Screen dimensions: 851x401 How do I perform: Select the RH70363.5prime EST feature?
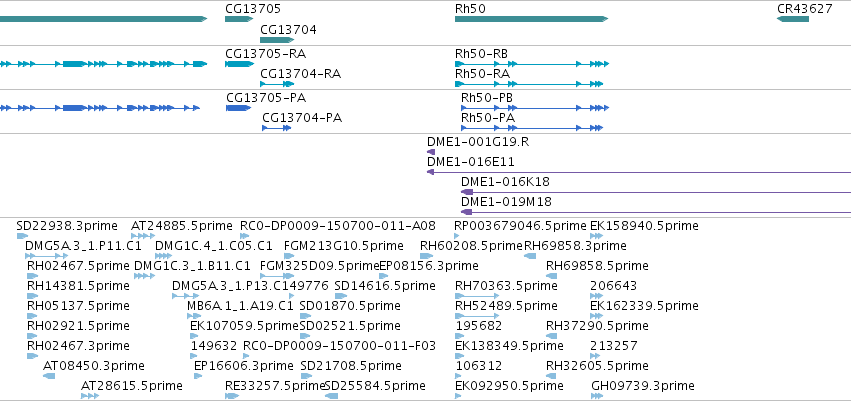[x=477, y=296]
